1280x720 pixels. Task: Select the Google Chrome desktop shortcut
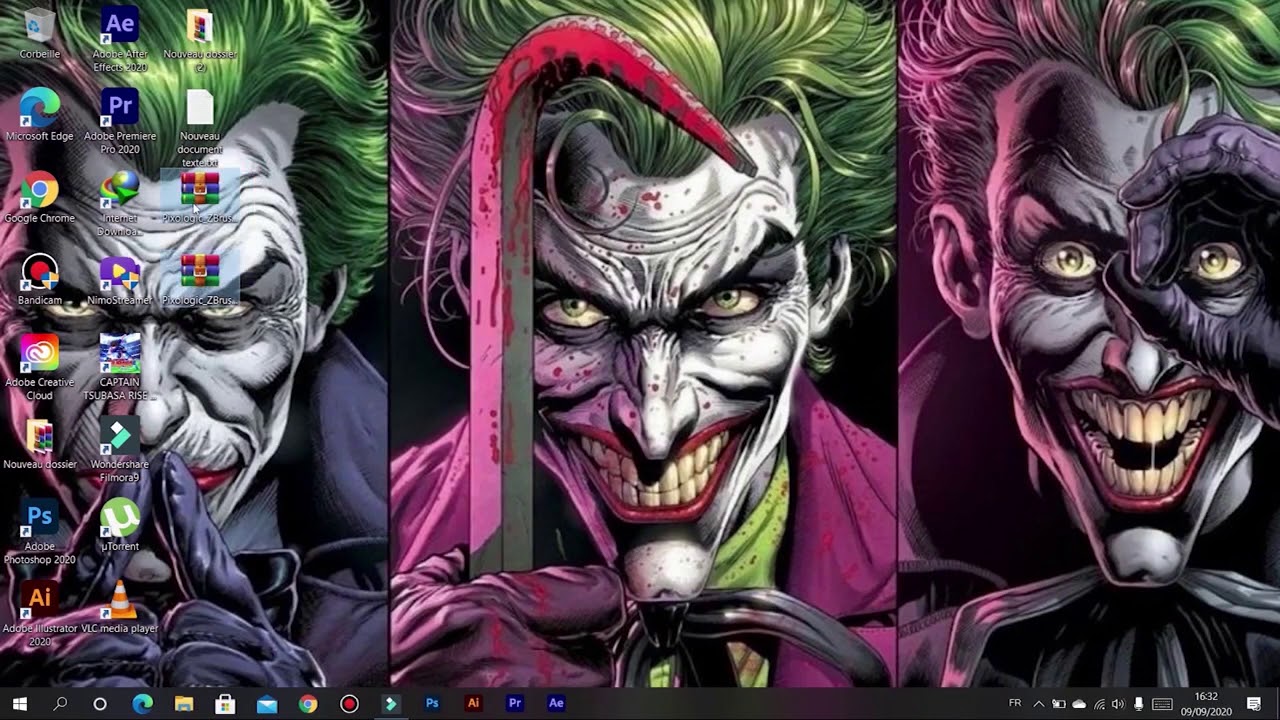40,197
